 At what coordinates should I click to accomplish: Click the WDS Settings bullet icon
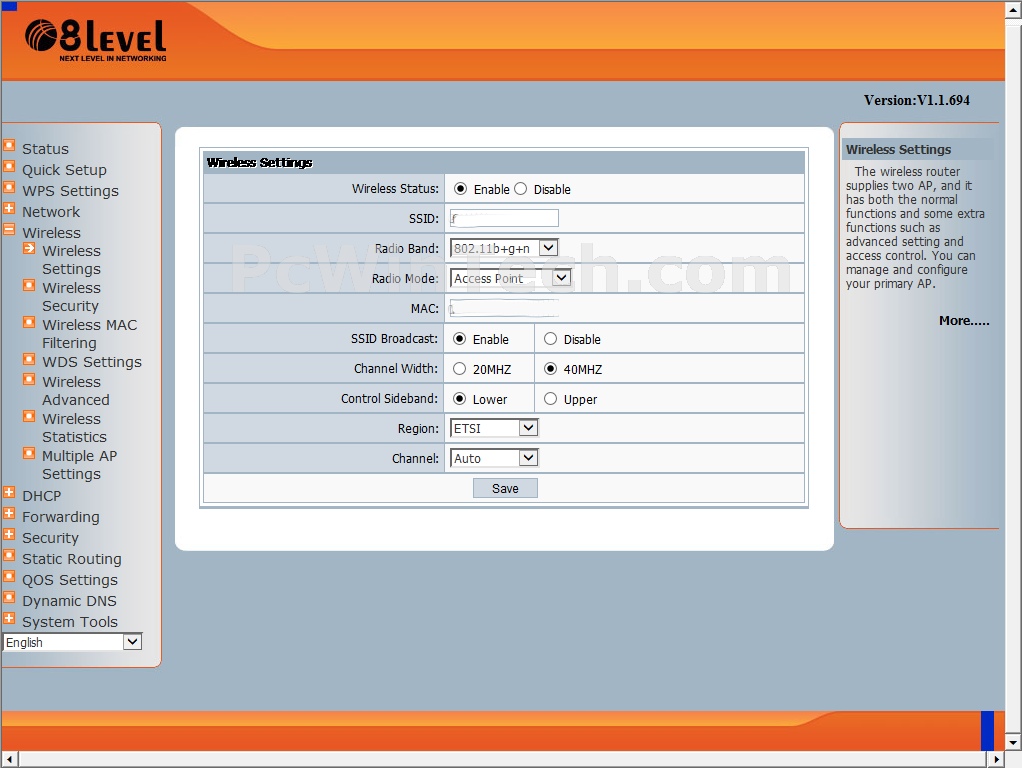(x=30, y=360)
